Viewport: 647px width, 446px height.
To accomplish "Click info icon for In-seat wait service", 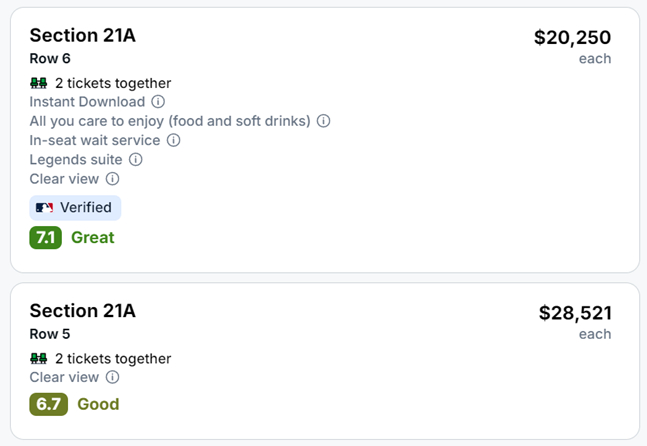I will click(x=173, y=140).
